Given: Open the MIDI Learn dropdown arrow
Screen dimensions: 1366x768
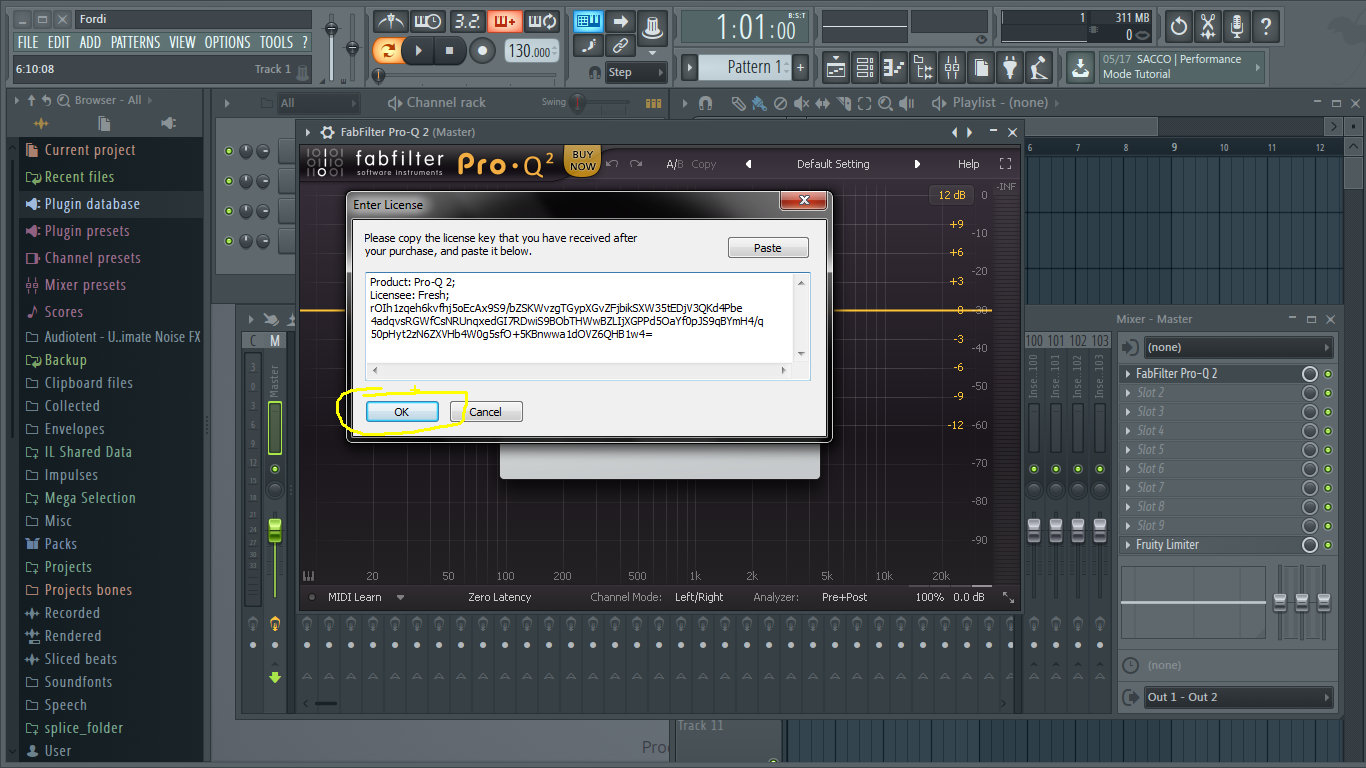Looking at the screenshot, I should coord(400,597).
